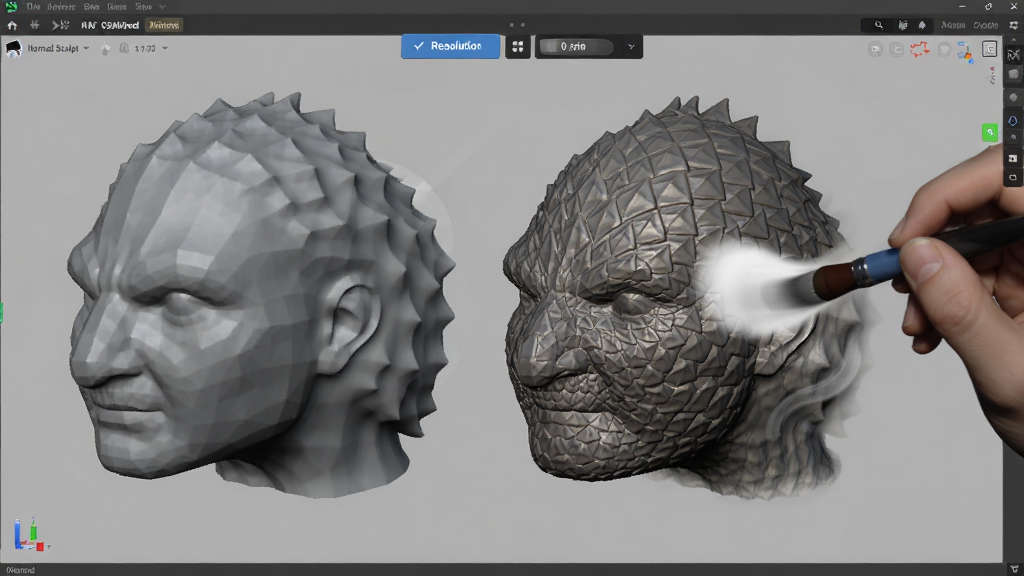Go to the Home icon
The height and width of the screenshot is (576, 1024).
point(12,25)
